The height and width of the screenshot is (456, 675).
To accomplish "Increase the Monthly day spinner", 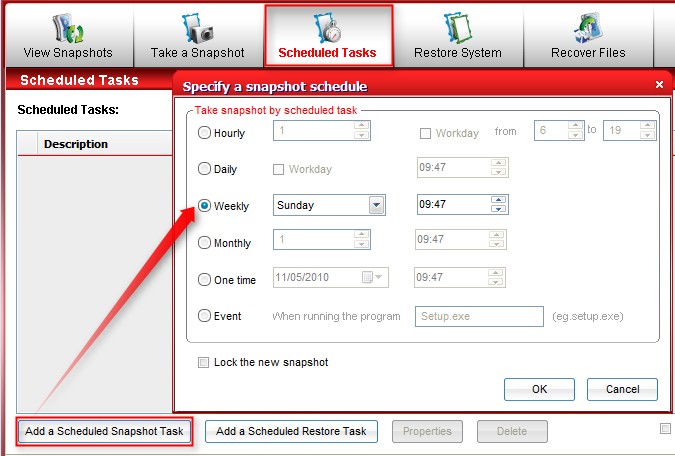I will [361, 234].
